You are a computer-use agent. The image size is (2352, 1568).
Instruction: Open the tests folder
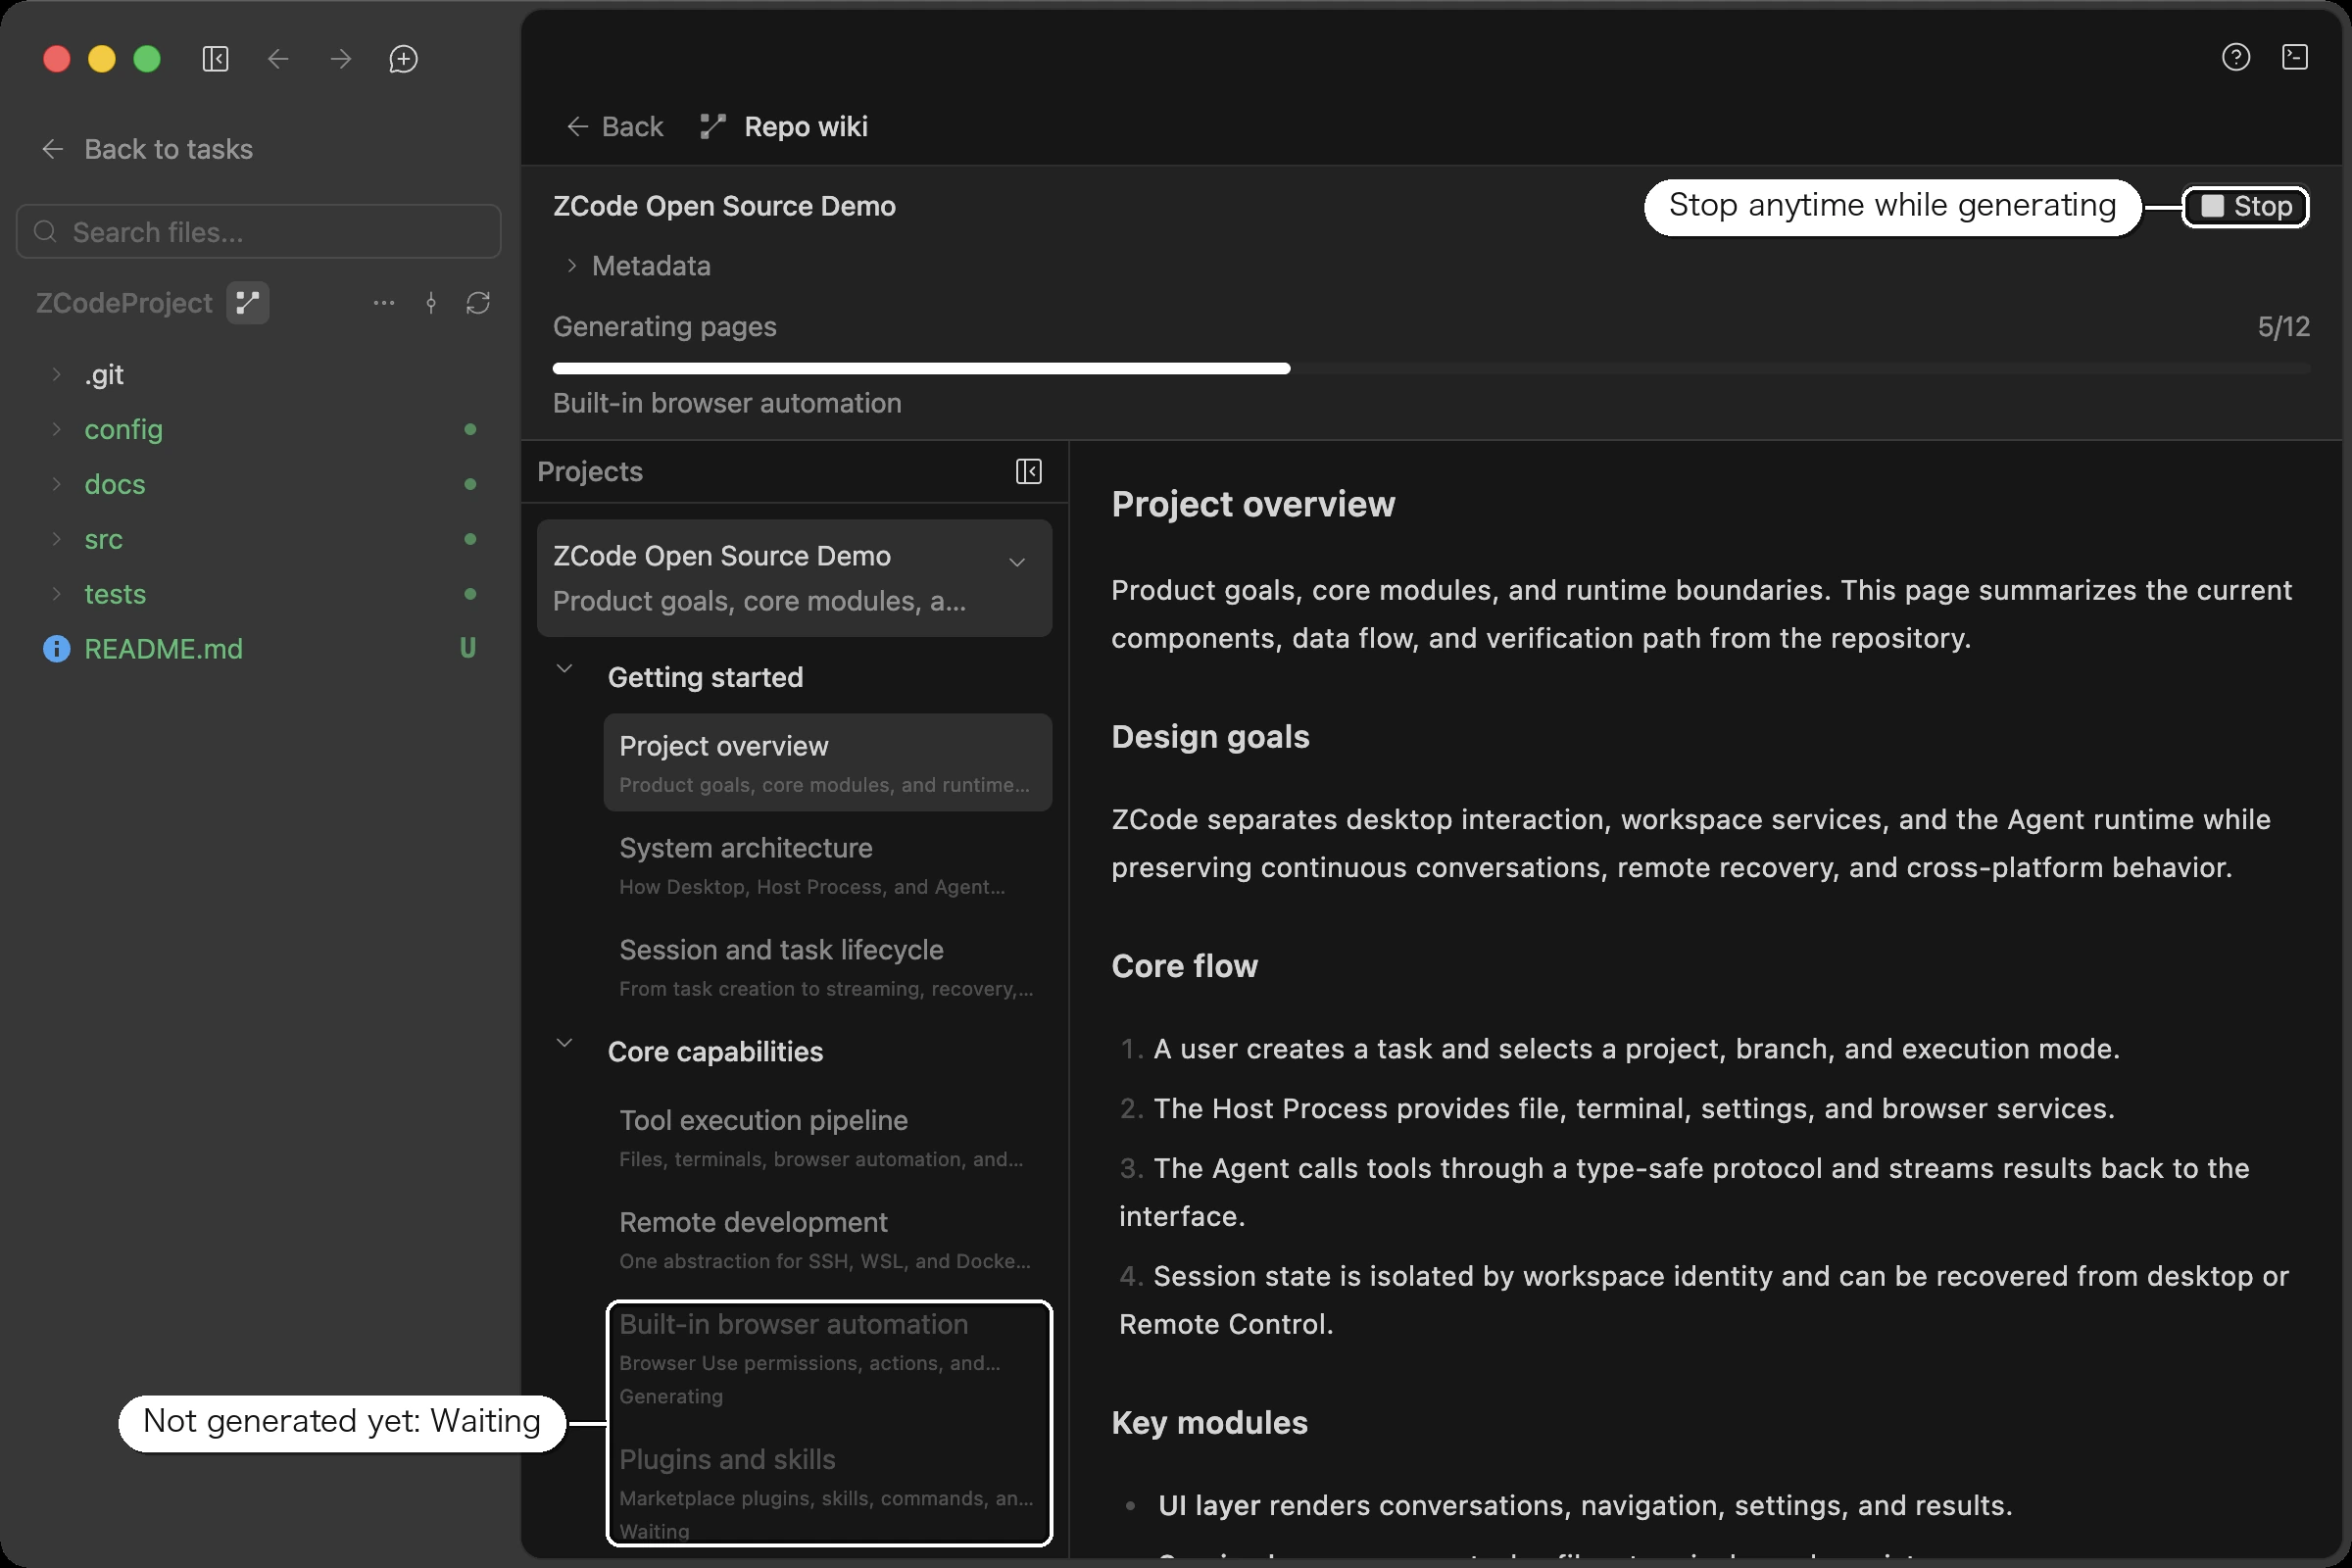click(115, 594)
